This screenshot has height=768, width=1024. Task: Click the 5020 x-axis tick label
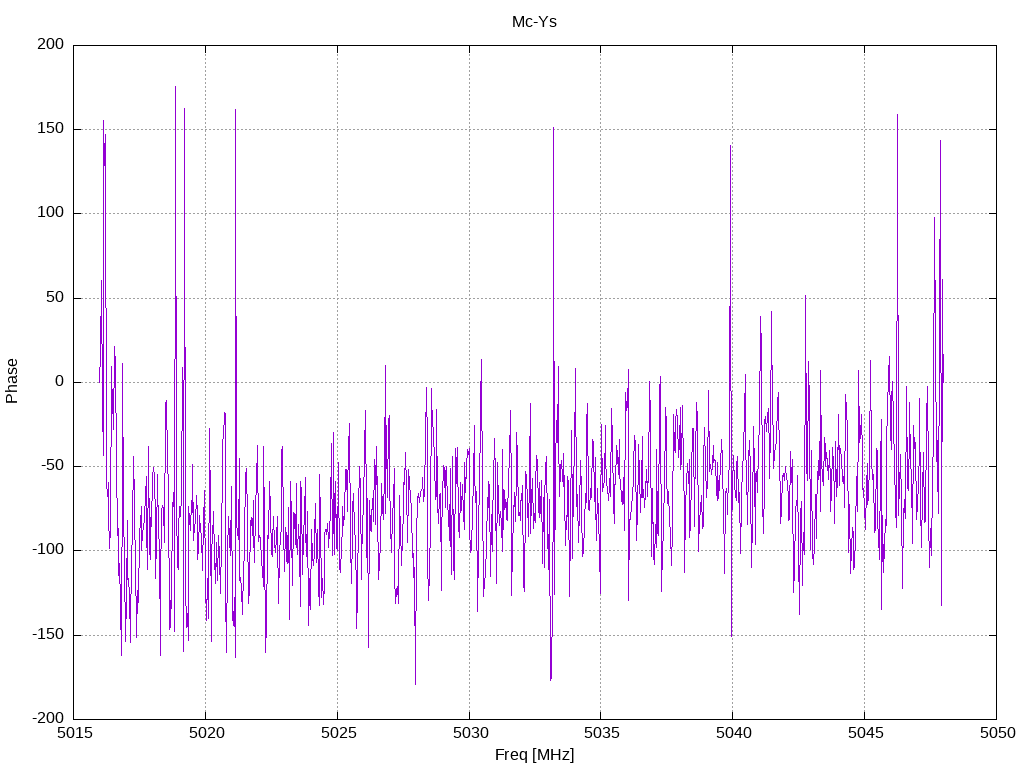click(207, 733)
